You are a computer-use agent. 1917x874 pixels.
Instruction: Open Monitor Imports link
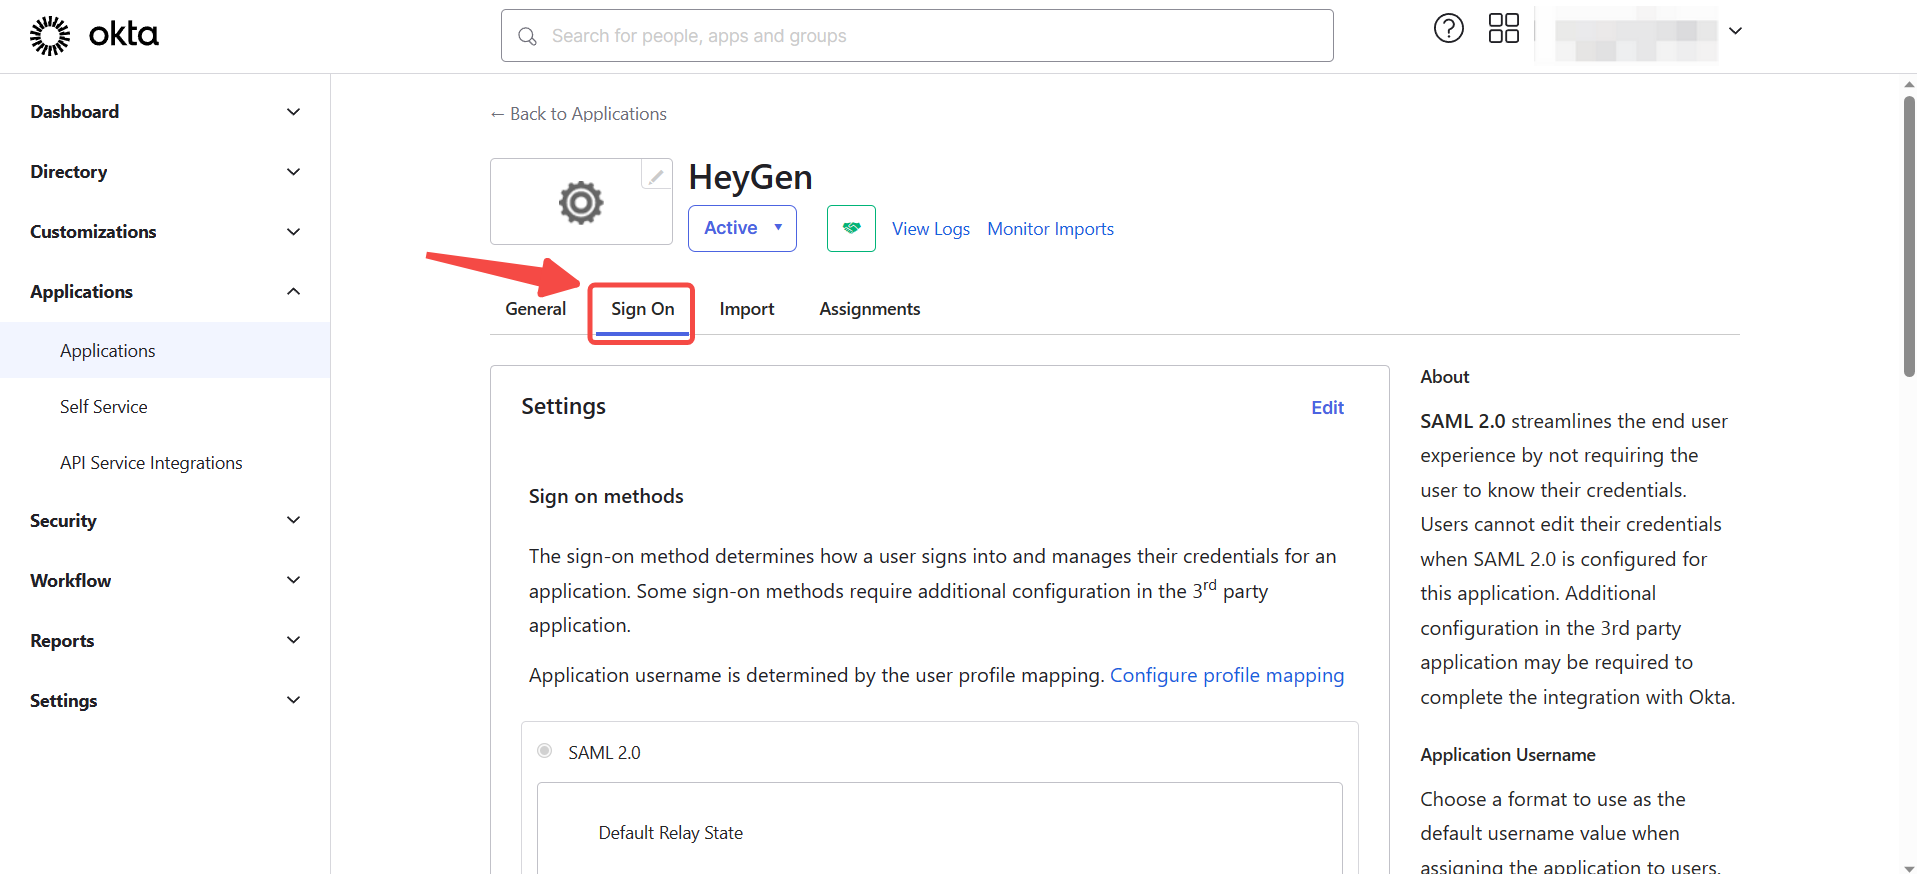[1050, 229]
